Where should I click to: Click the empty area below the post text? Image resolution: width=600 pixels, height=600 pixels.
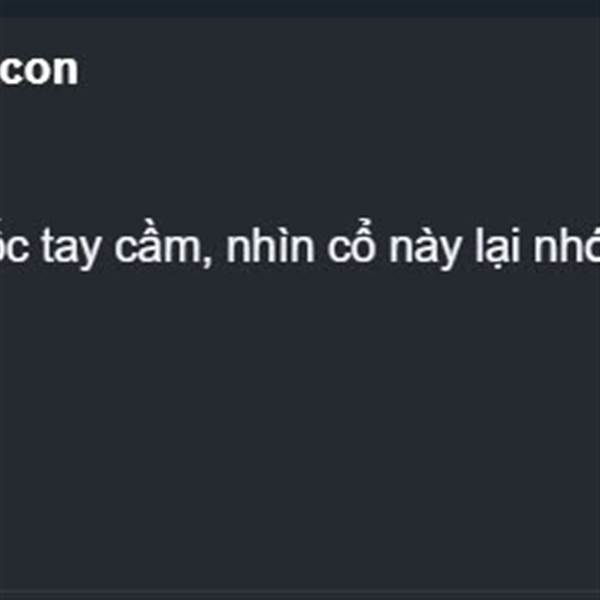point(300,421)
